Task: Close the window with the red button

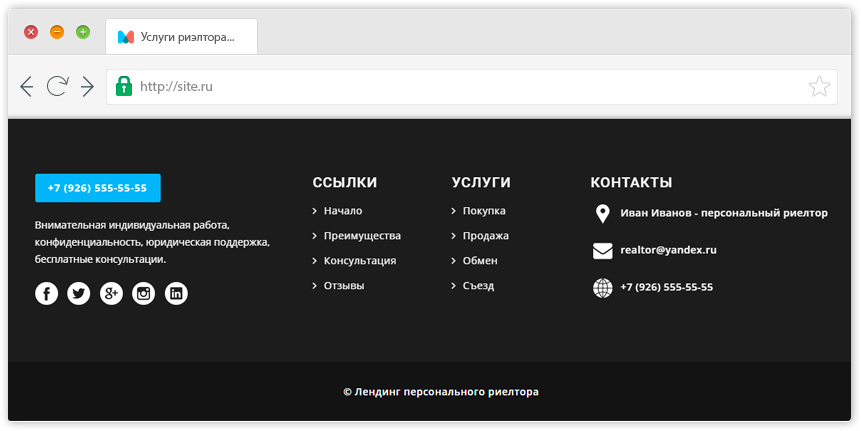Action: click(31, 32)
